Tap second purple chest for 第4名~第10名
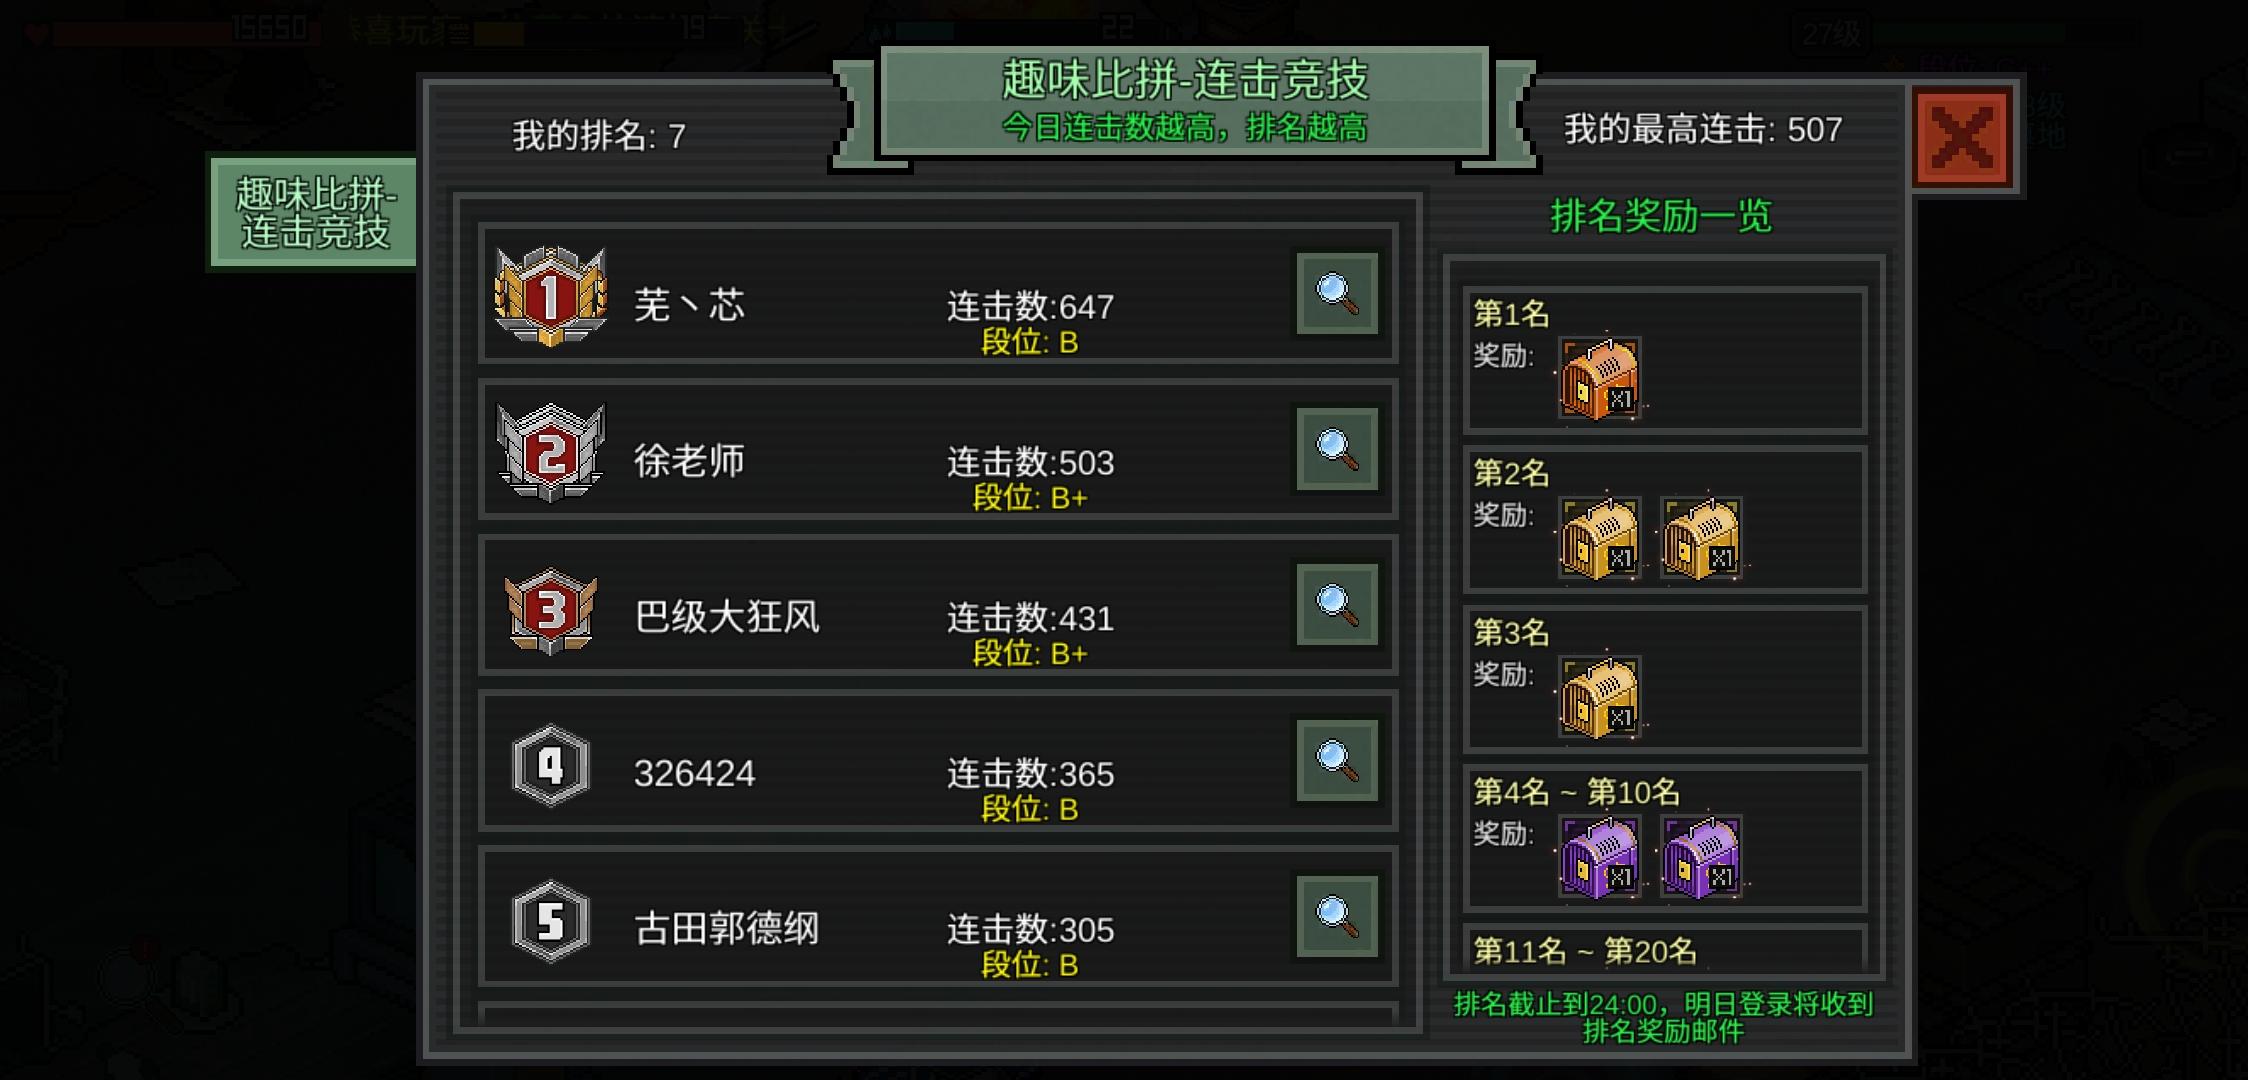Image resolution: width=2248 pixels, height=1080 pixels. (x=1701, y=857)
